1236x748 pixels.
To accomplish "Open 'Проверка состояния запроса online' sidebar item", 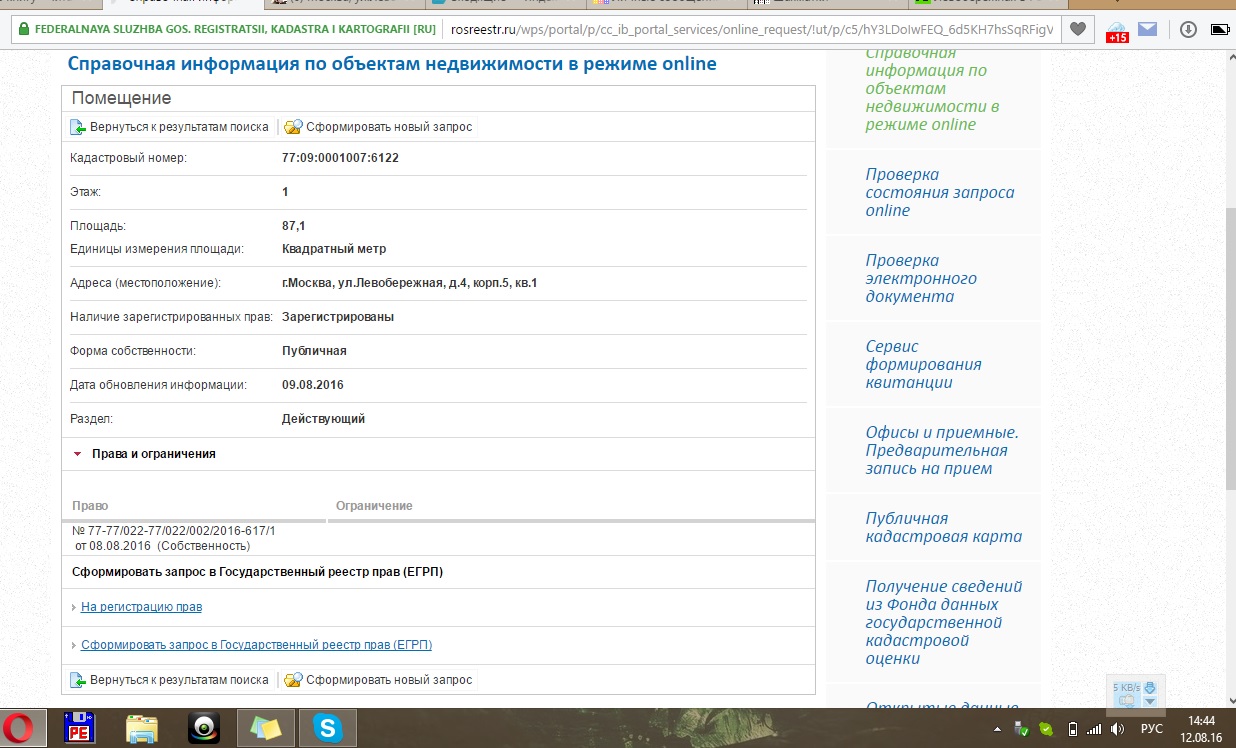I will [x=939, y=192].
